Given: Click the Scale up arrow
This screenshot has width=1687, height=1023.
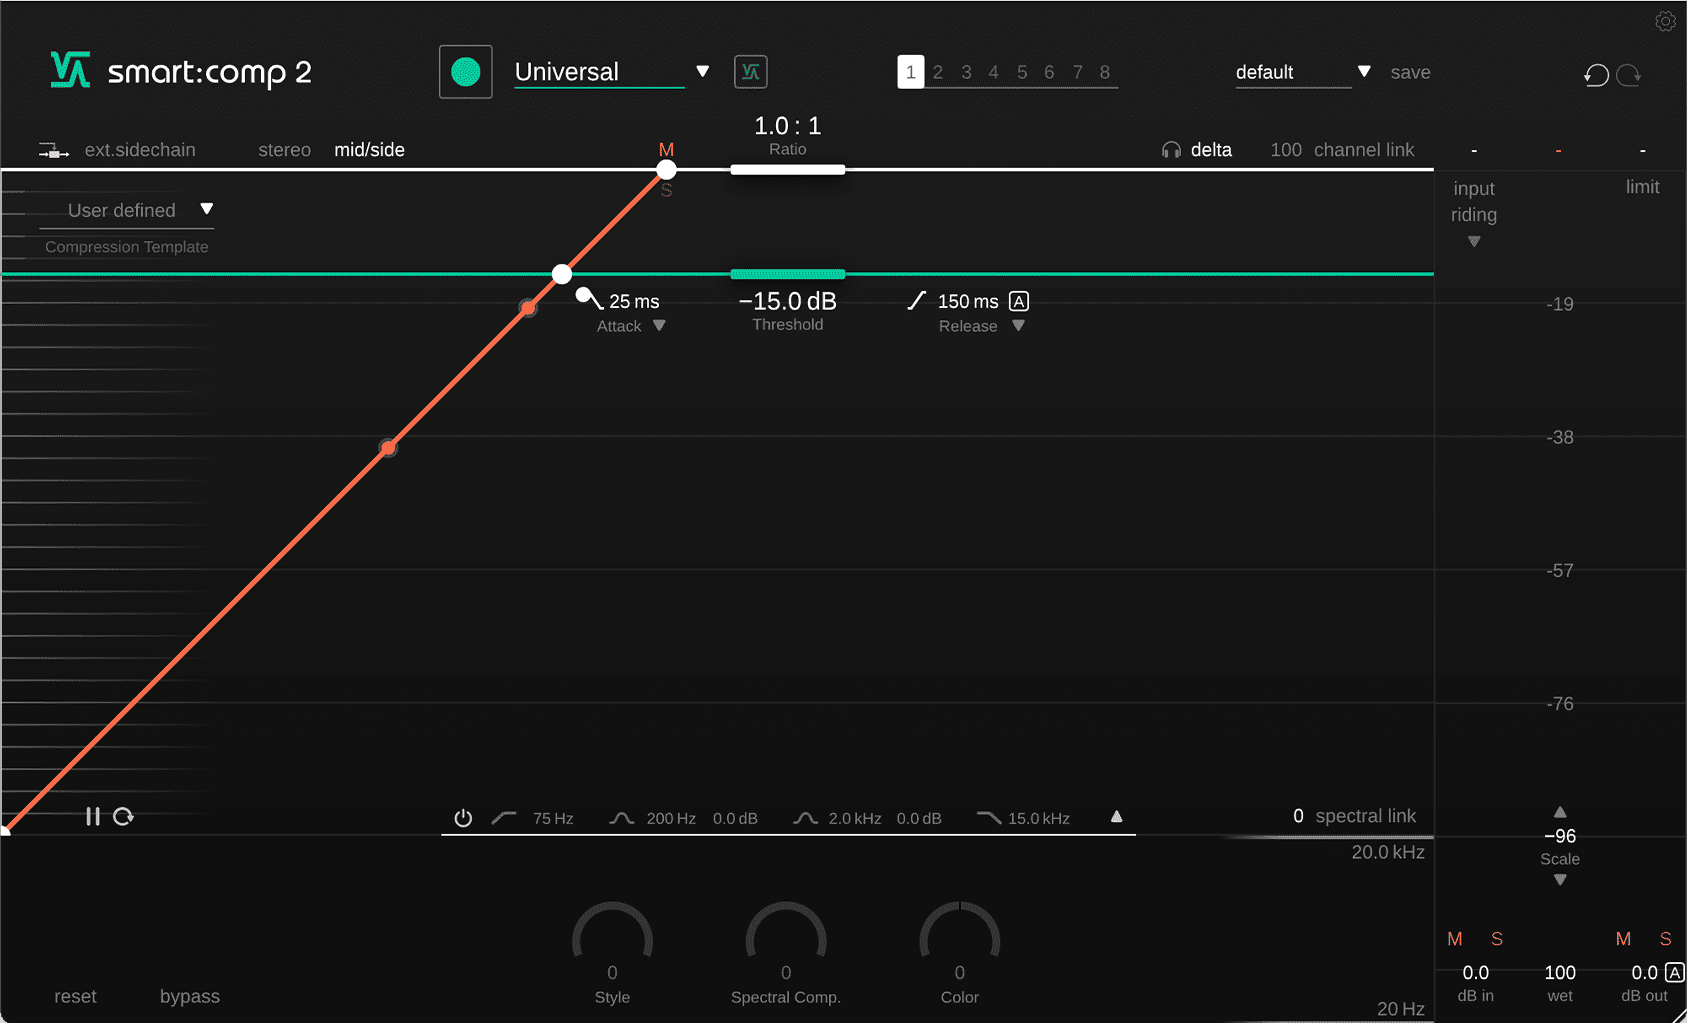Looking at the screenshot, I should (1560, 812).
